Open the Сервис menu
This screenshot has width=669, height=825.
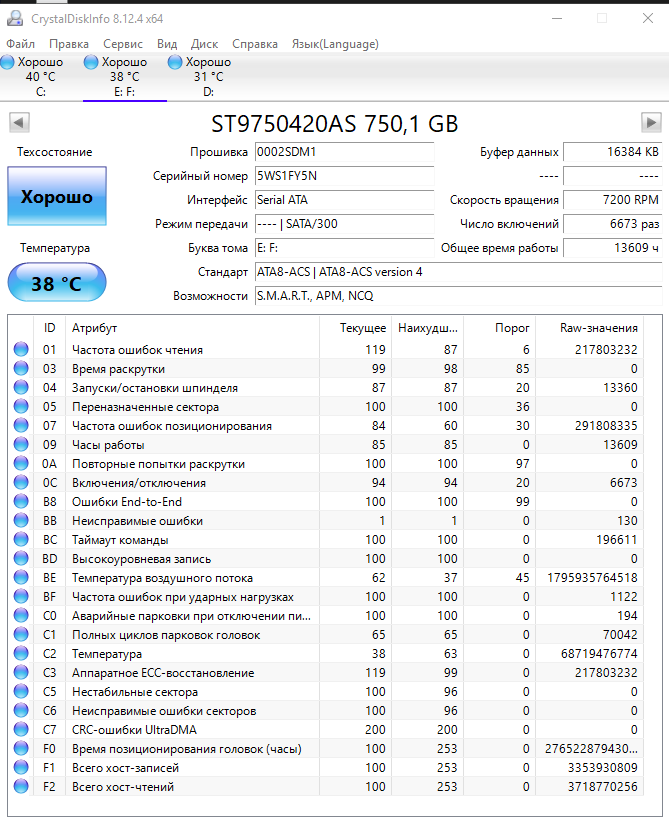click(x=123, y=44)
